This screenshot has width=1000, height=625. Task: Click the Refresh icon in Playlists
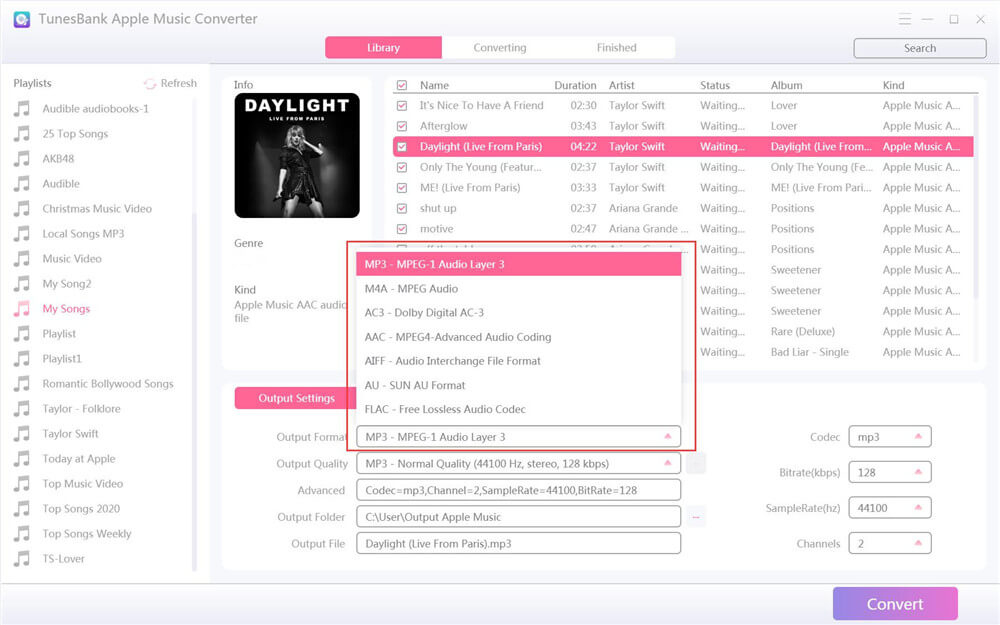(150, 84)
